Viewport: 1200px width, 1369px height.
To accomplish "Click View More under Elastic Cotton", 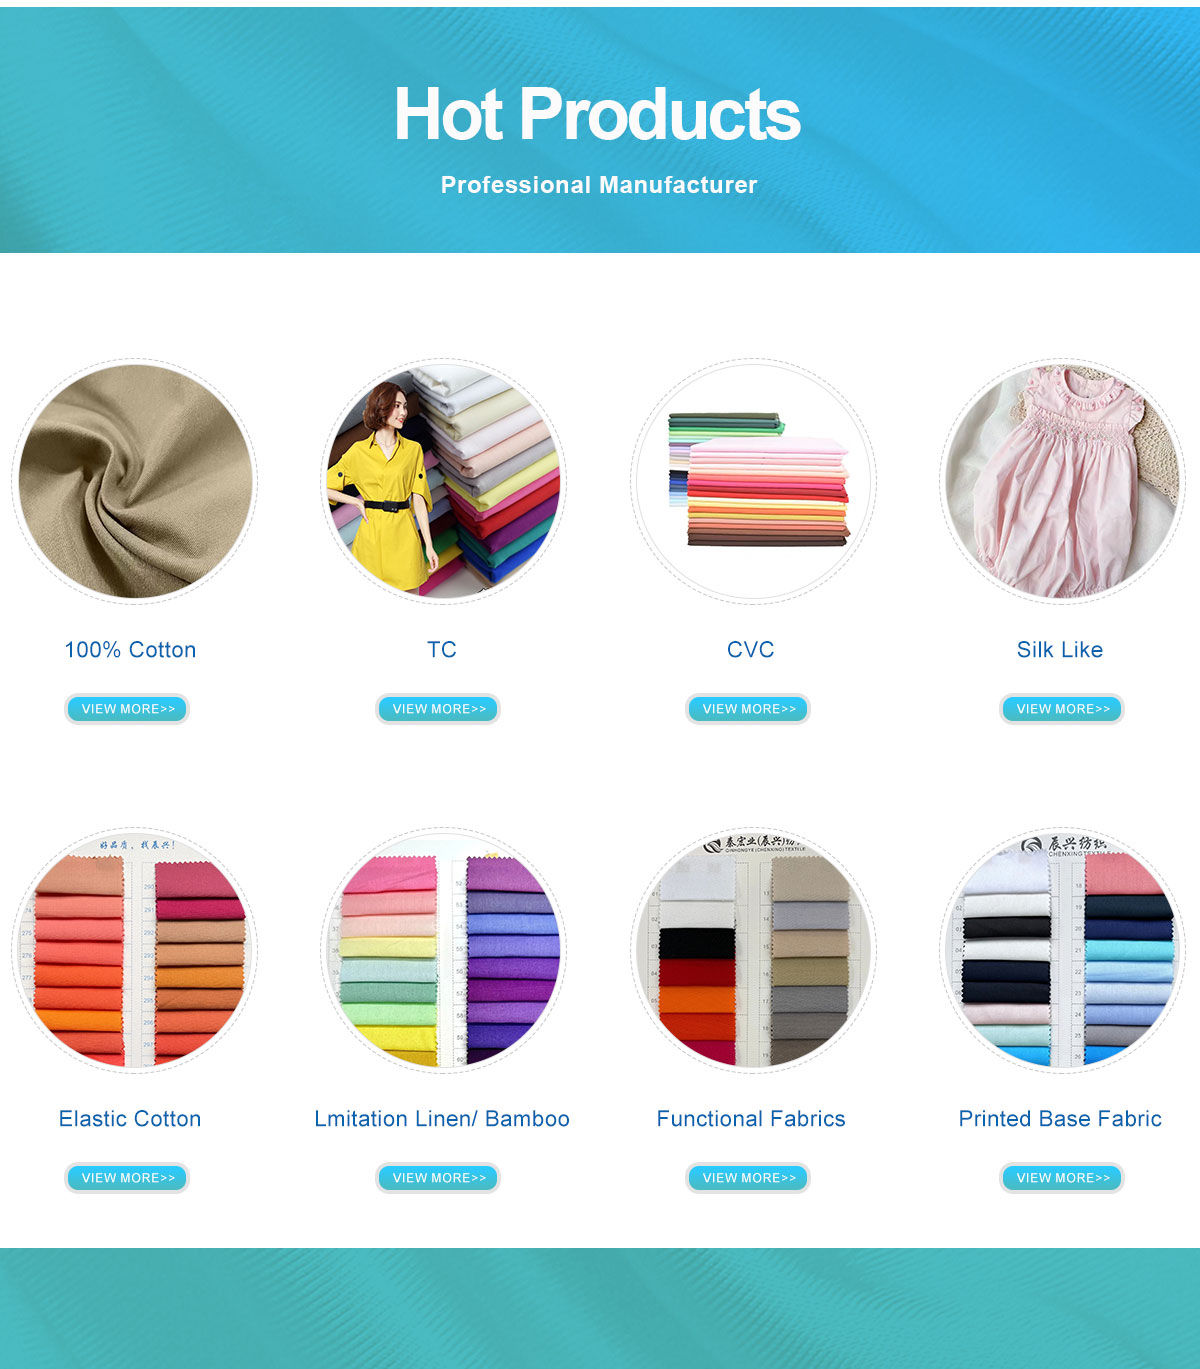I will [x=127, y=1178].
